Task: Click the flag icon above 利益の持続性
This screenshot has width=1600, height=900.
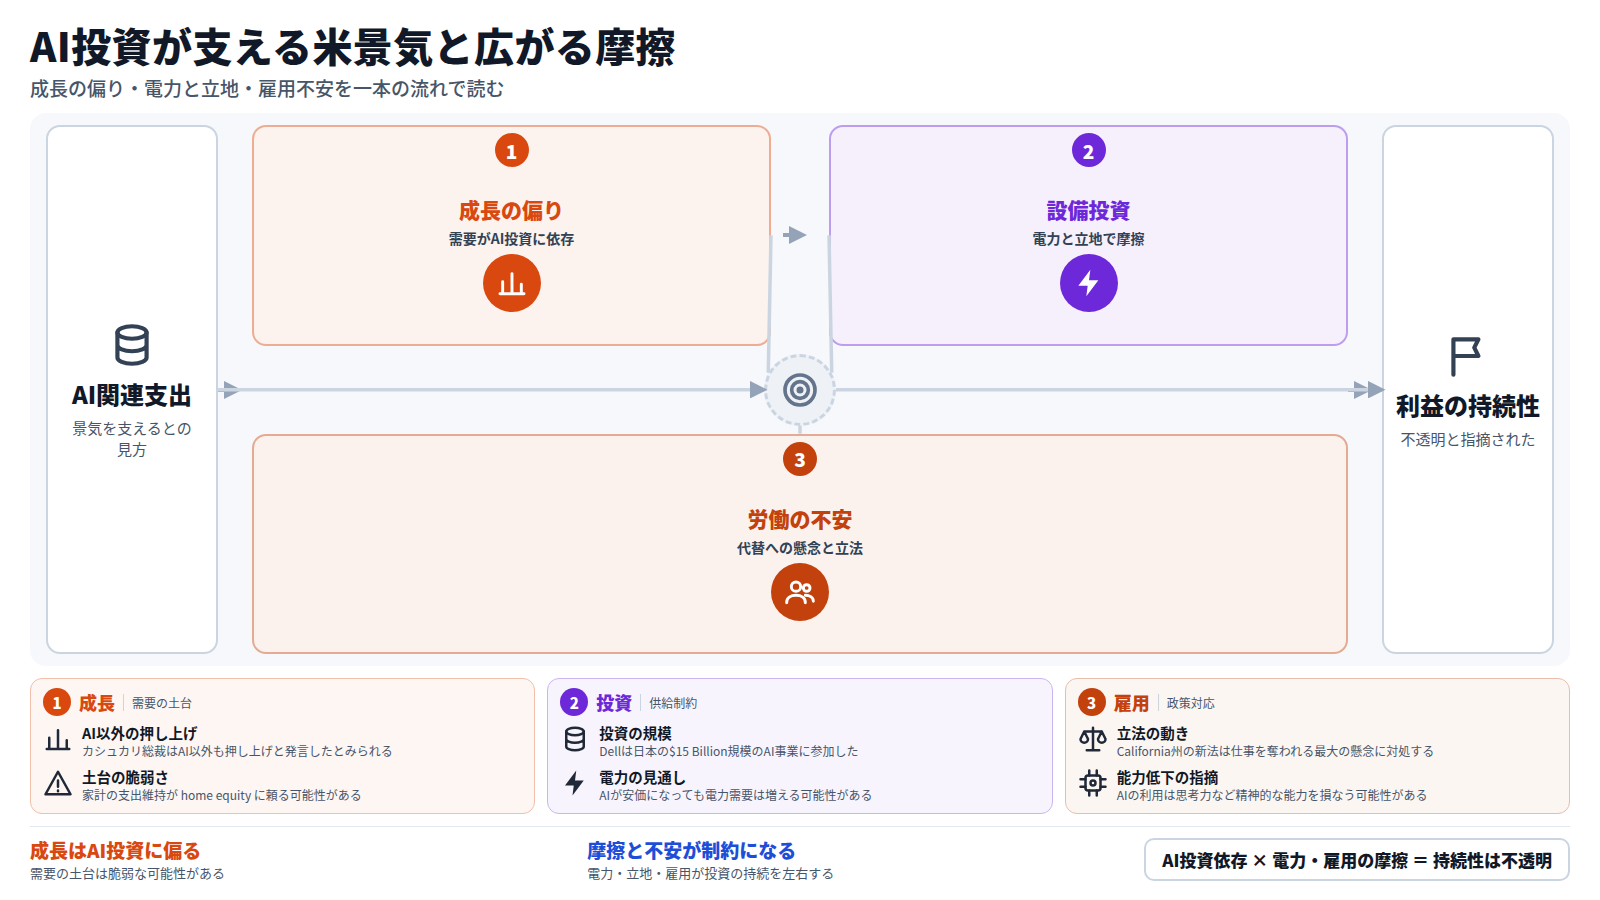Action: [1466, 356]
